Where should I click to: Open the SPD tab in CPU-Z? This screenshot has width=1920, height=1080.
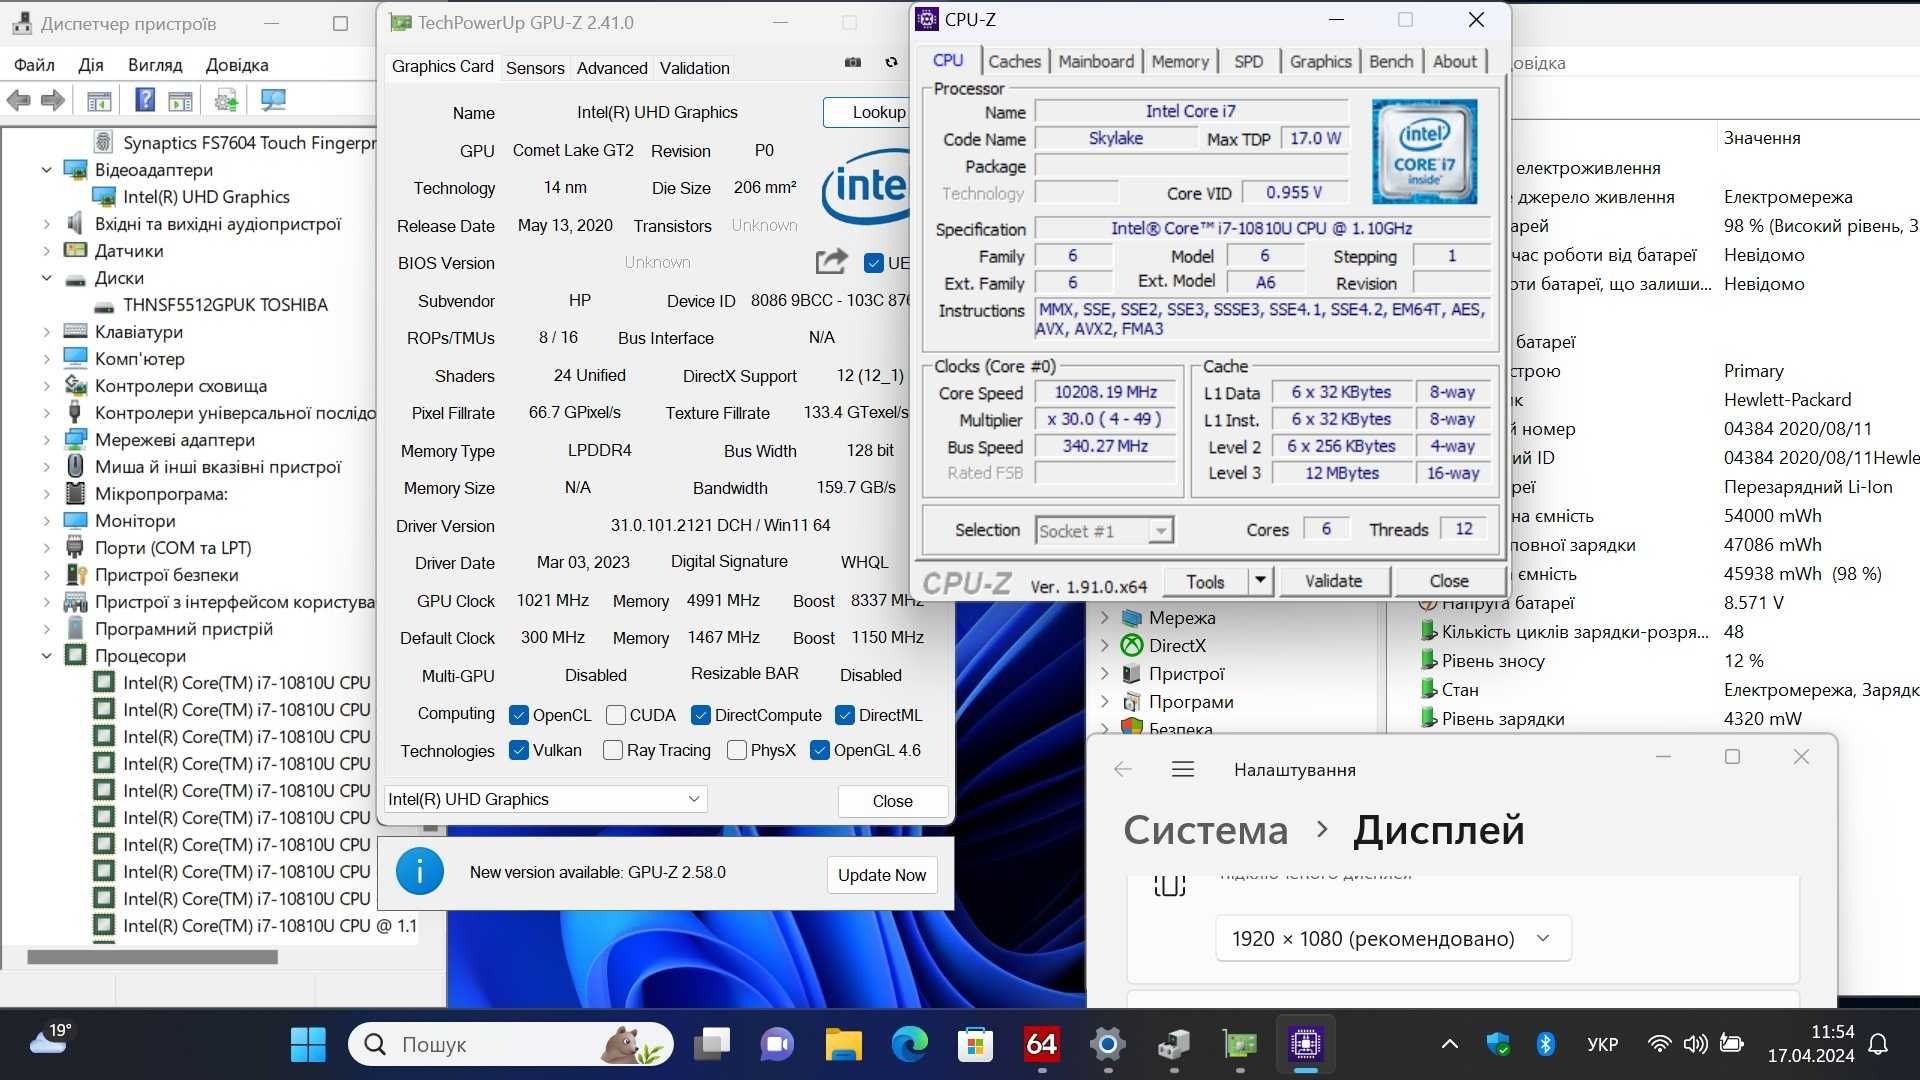1248,62
